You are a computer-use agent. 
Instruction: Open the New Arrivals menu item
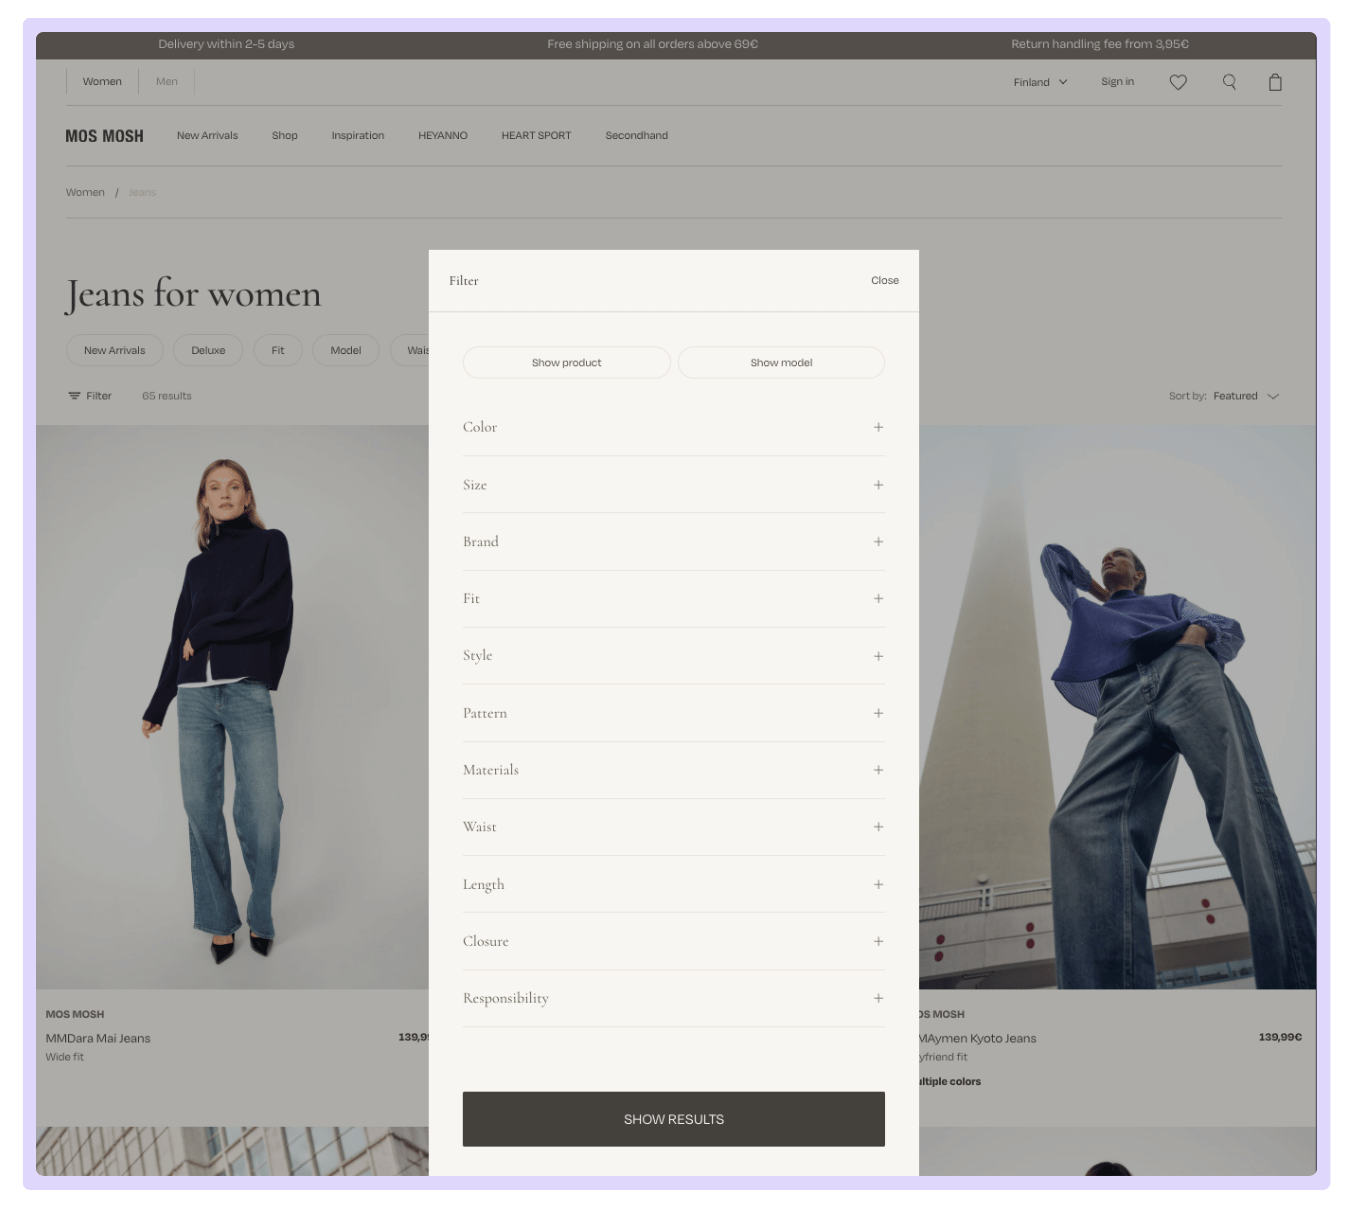click(207, 136)
